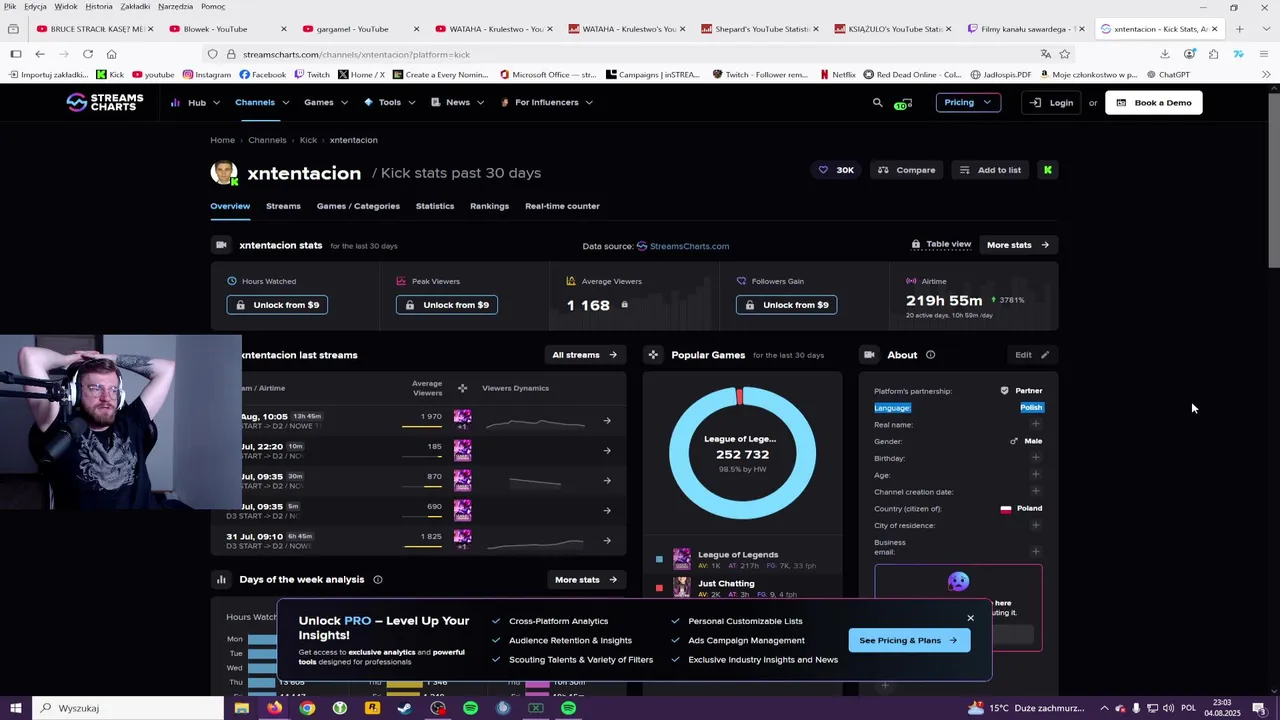Open the site search magnifier icon

(x=878, y=102)
